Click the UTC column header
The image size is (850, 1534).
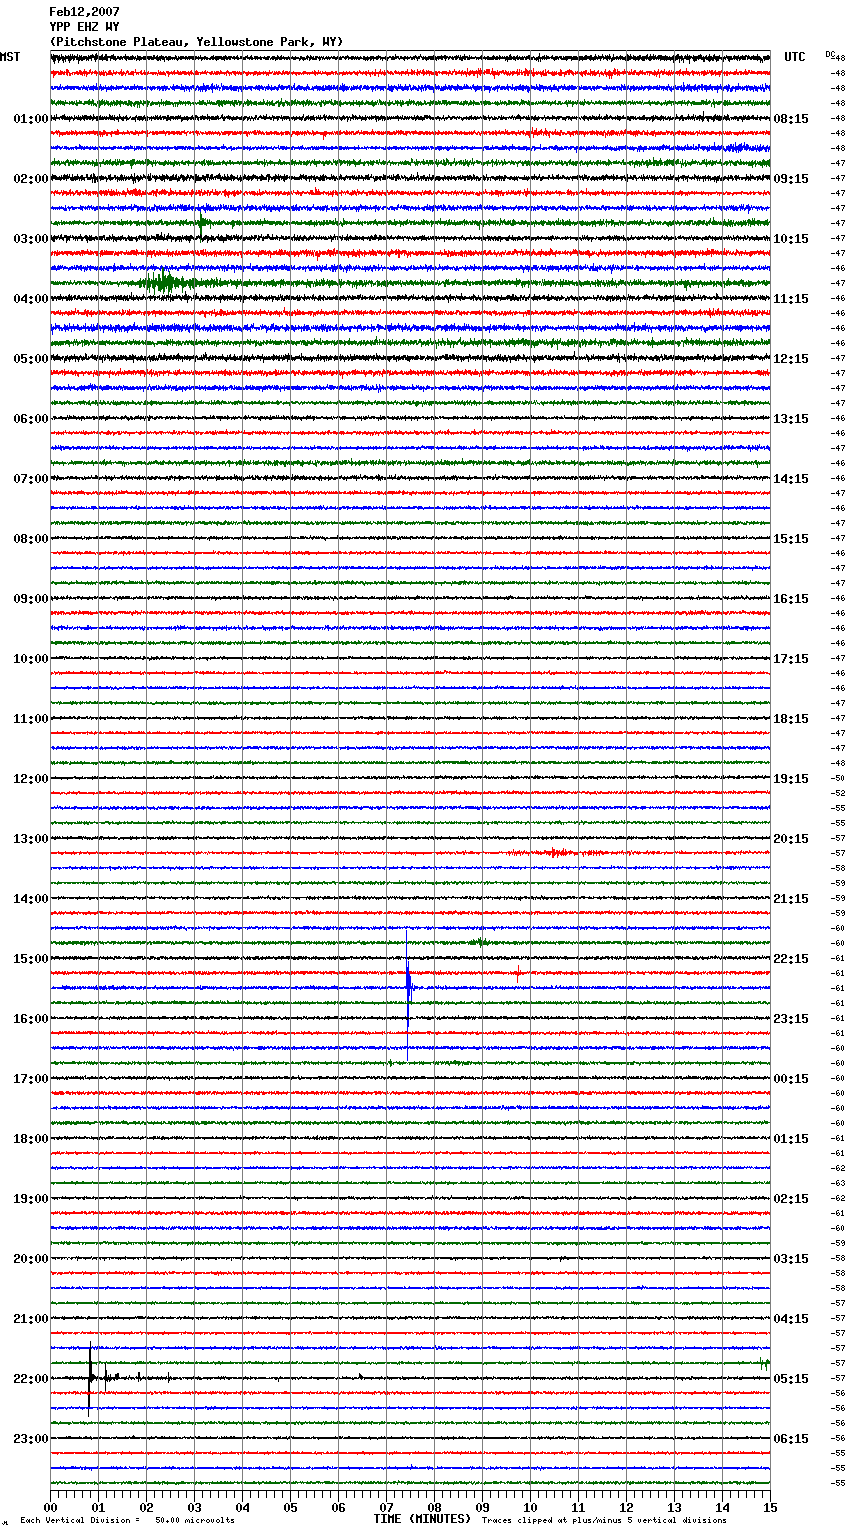click(x=795, y=57)
